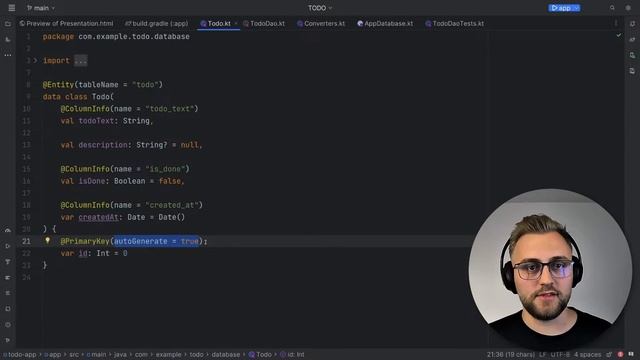Open the Logcat icon in left sidebar

8,278
